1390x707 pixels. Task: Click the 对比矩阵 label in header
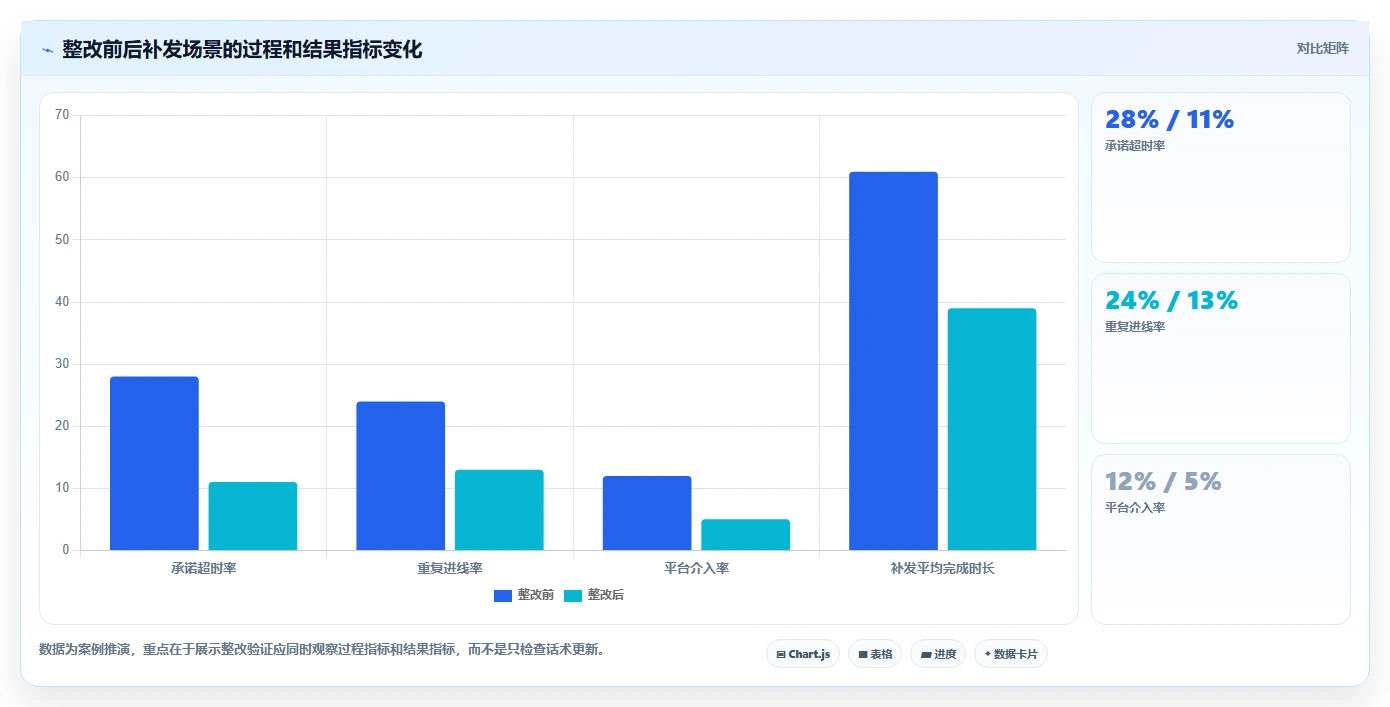point(1322,49)
